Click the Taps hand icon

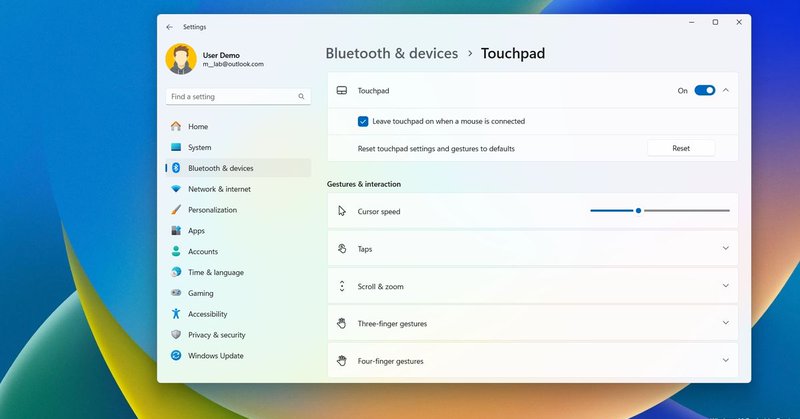coord(342,249)
